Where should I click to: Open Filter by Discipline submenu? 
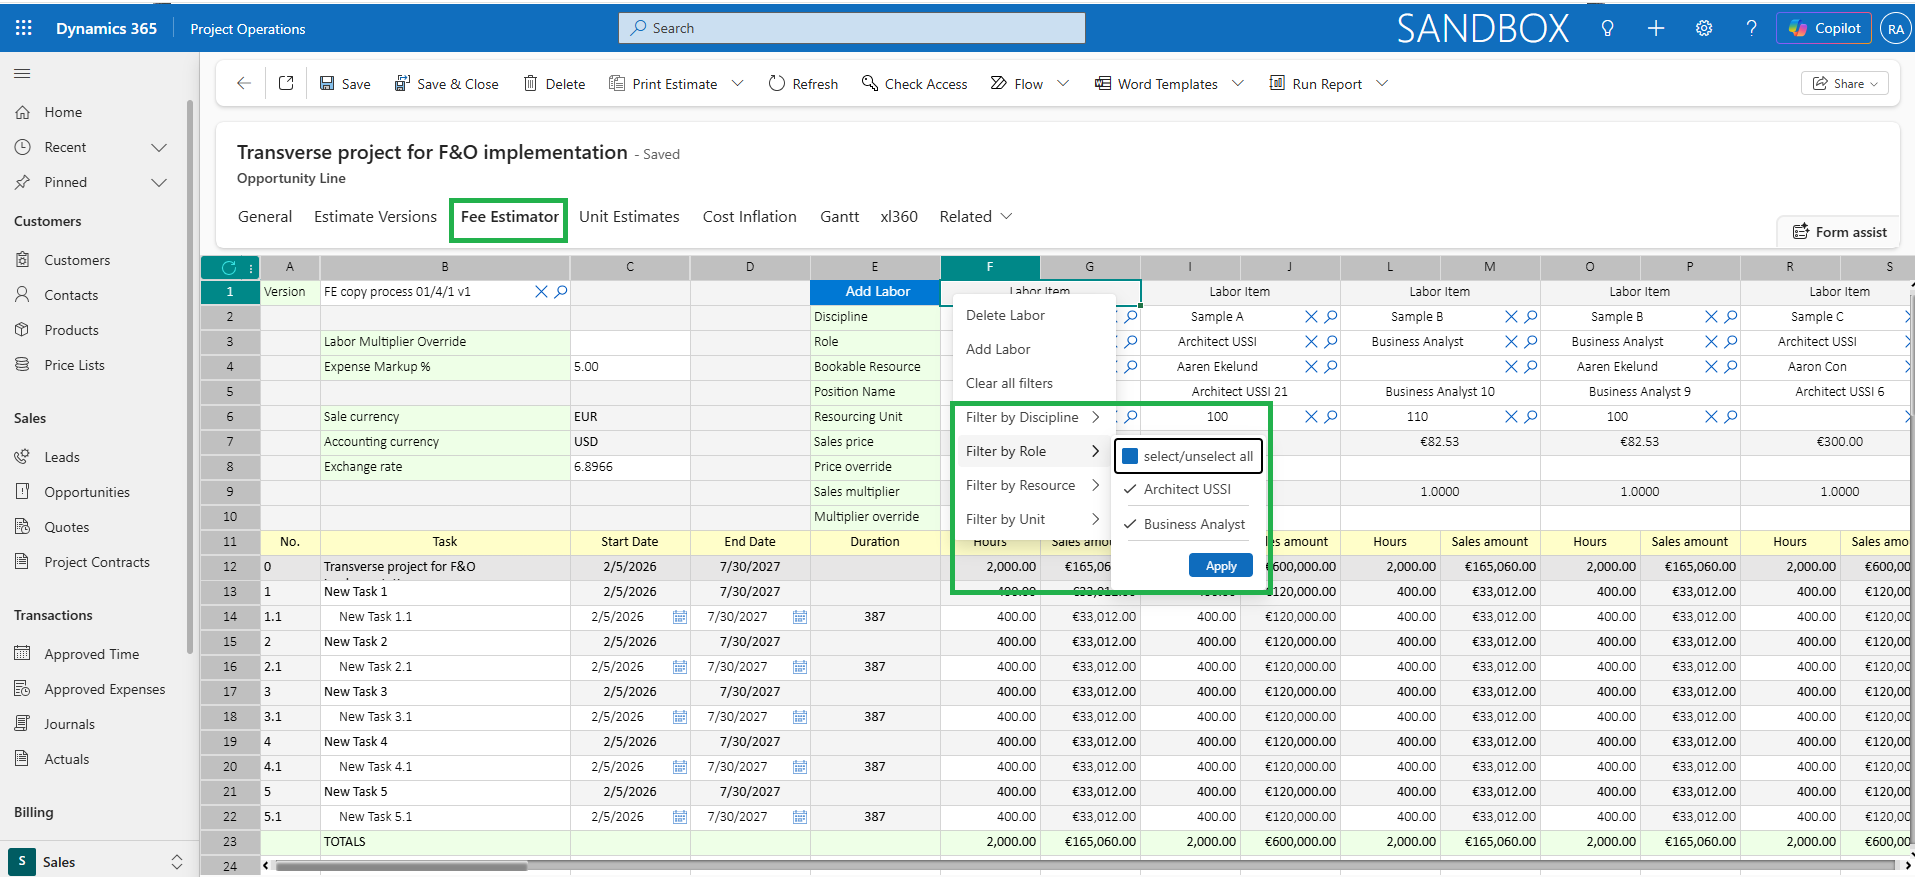(x=1030, y=417)
